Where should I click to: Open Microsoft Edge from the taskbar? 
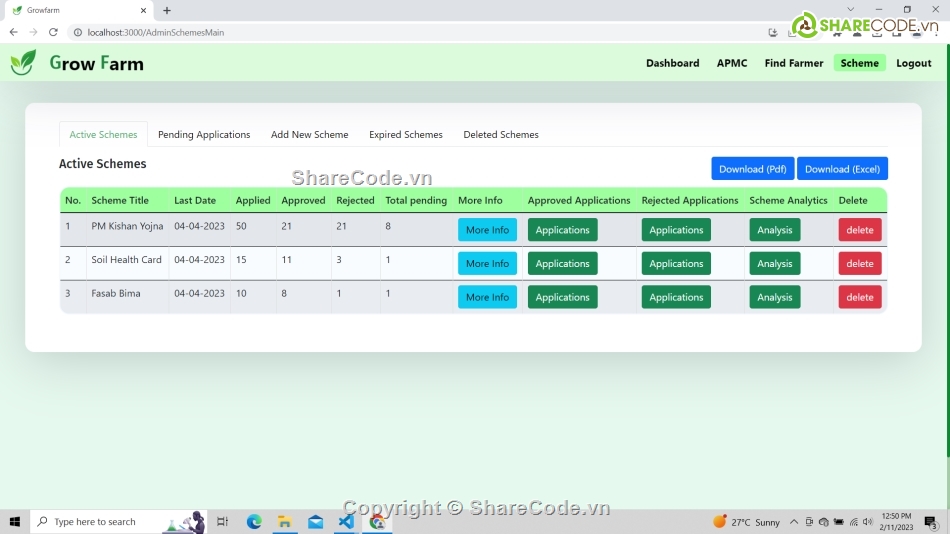pyautogui.click(x=254, y=522)
